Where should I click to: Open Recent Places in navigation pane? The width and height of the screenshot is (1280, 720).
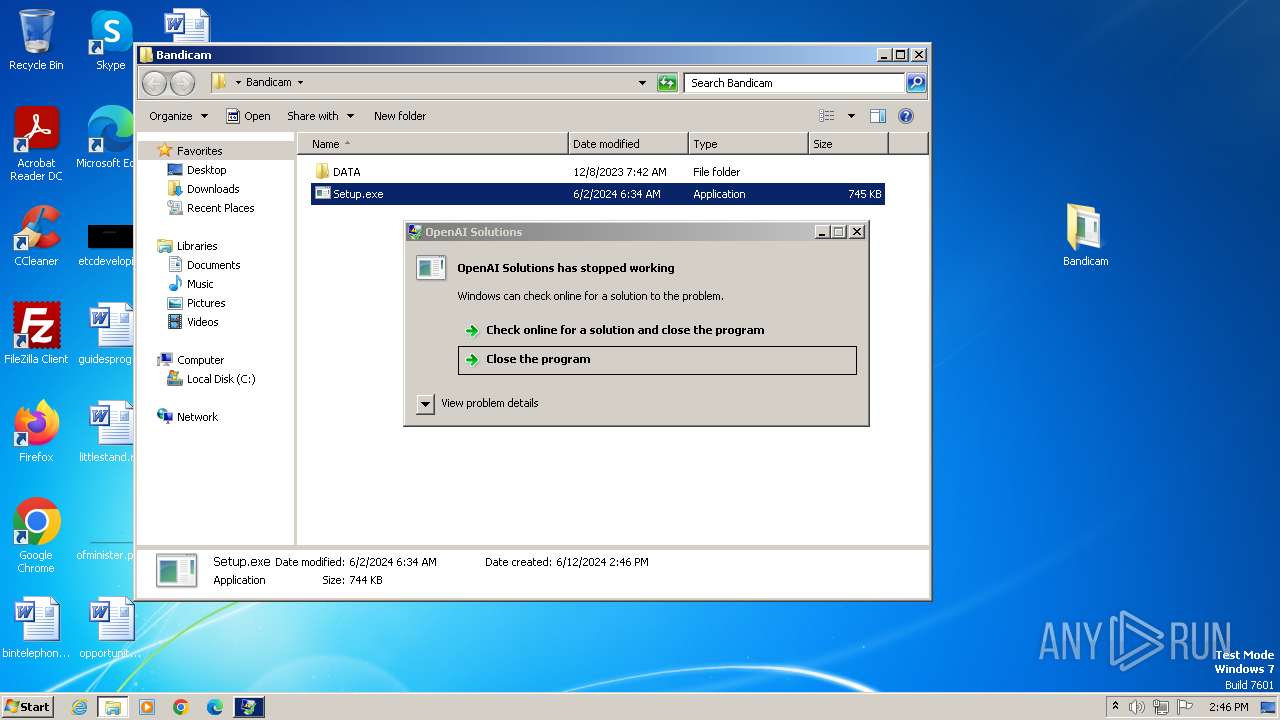[x=220, y=208]
